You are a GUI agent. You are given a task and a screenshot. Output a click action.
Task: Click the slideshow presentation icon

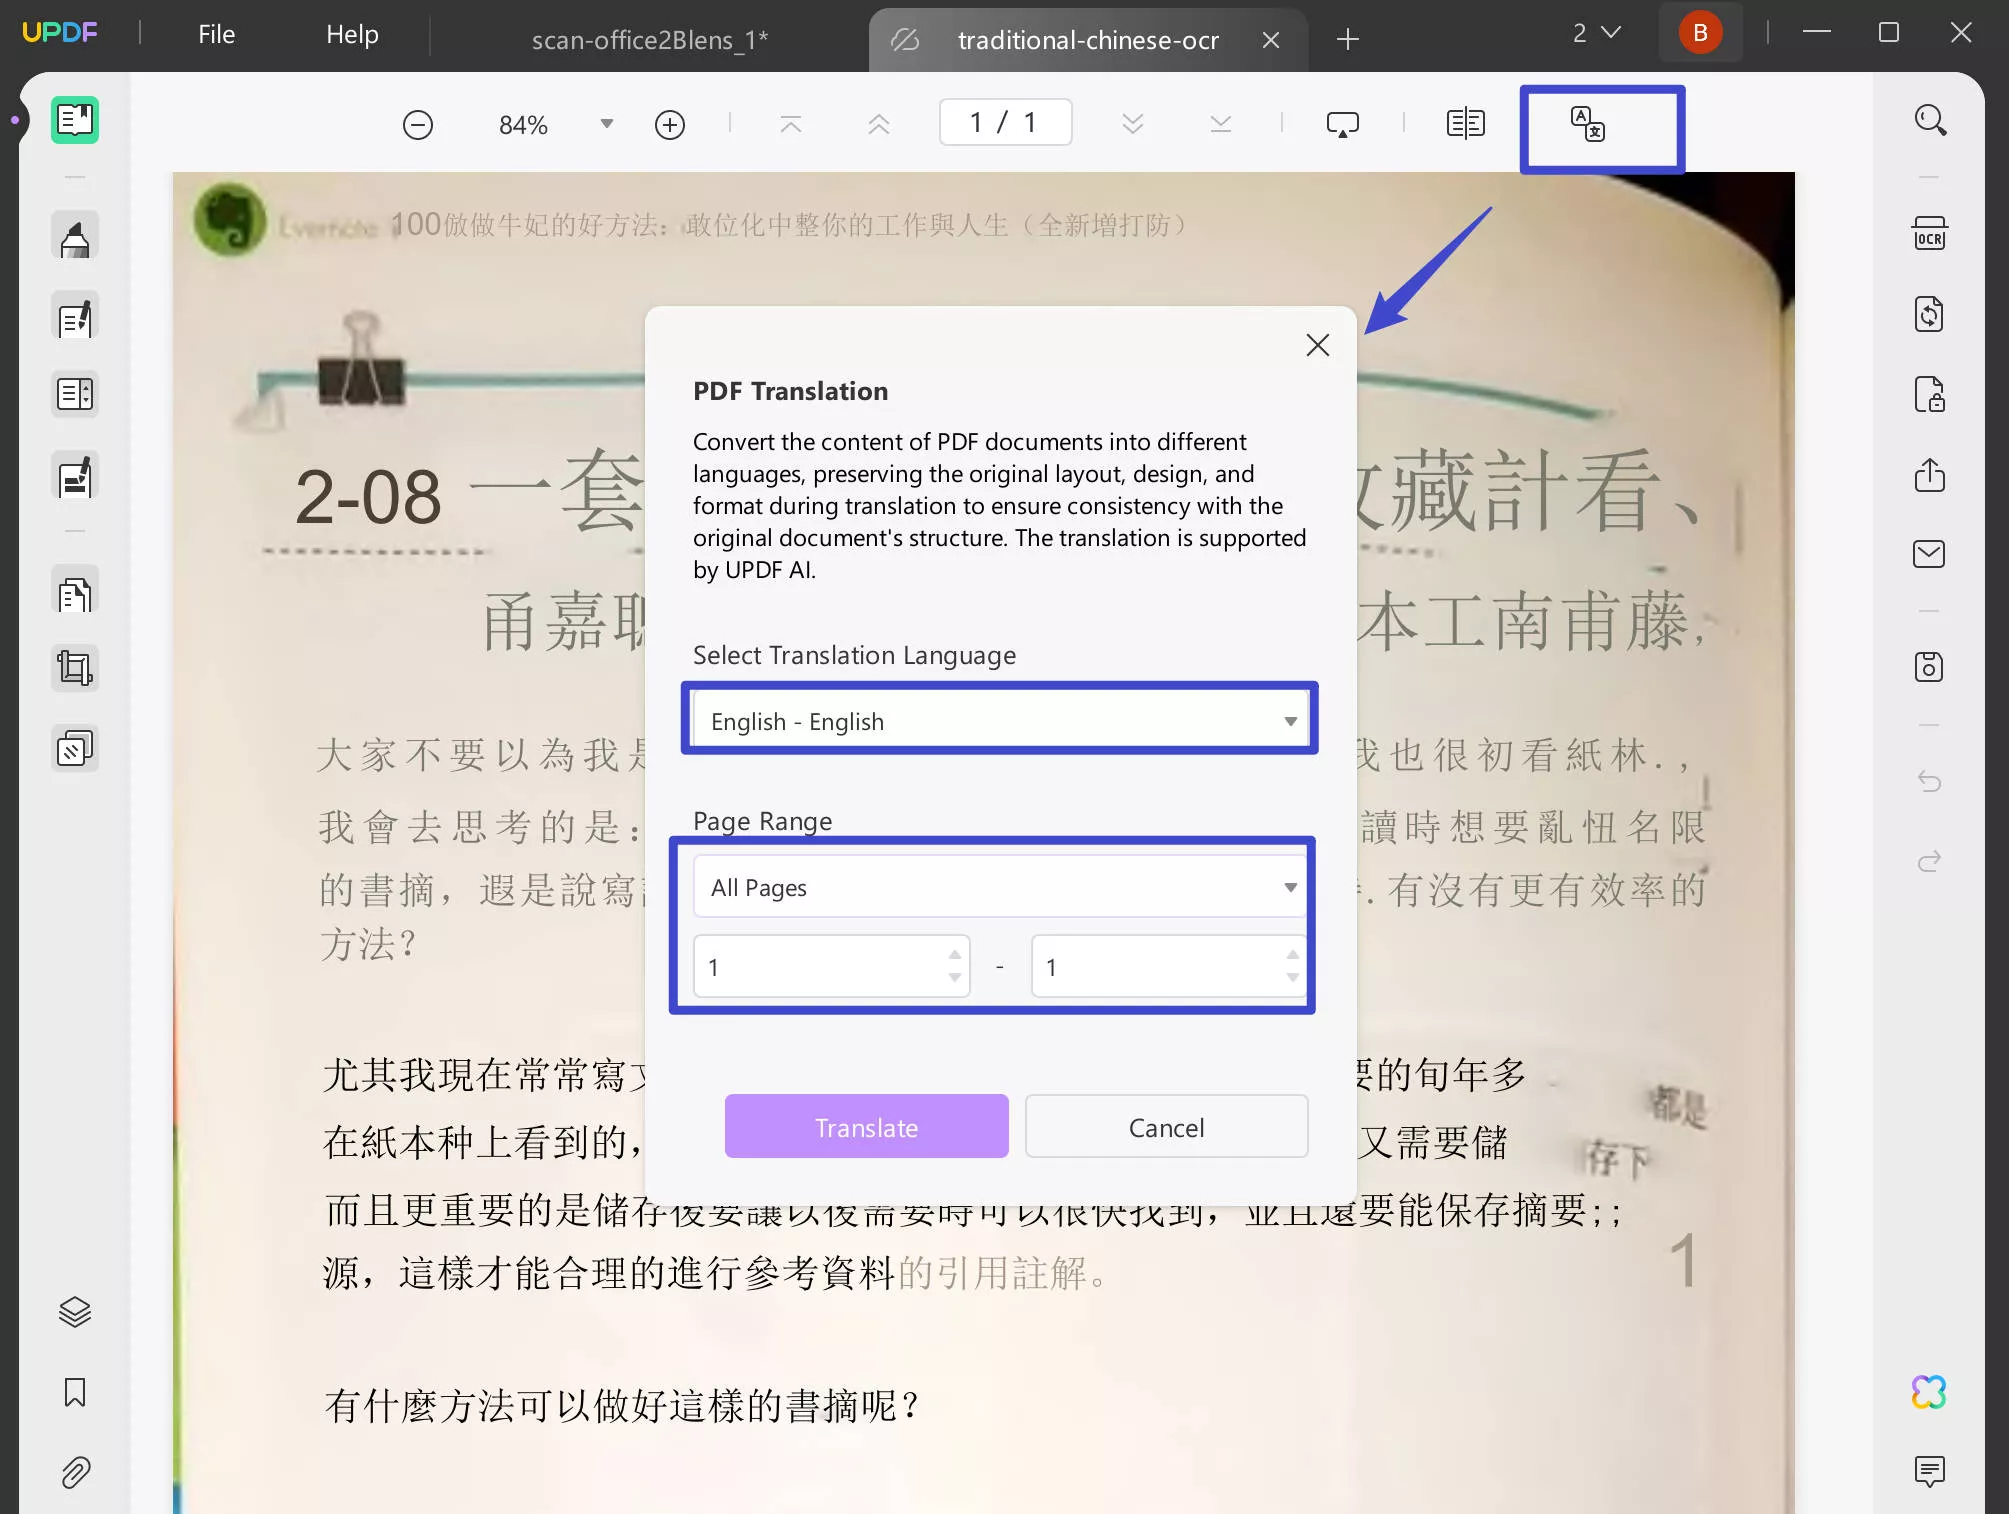click(x=1342, y=124)
